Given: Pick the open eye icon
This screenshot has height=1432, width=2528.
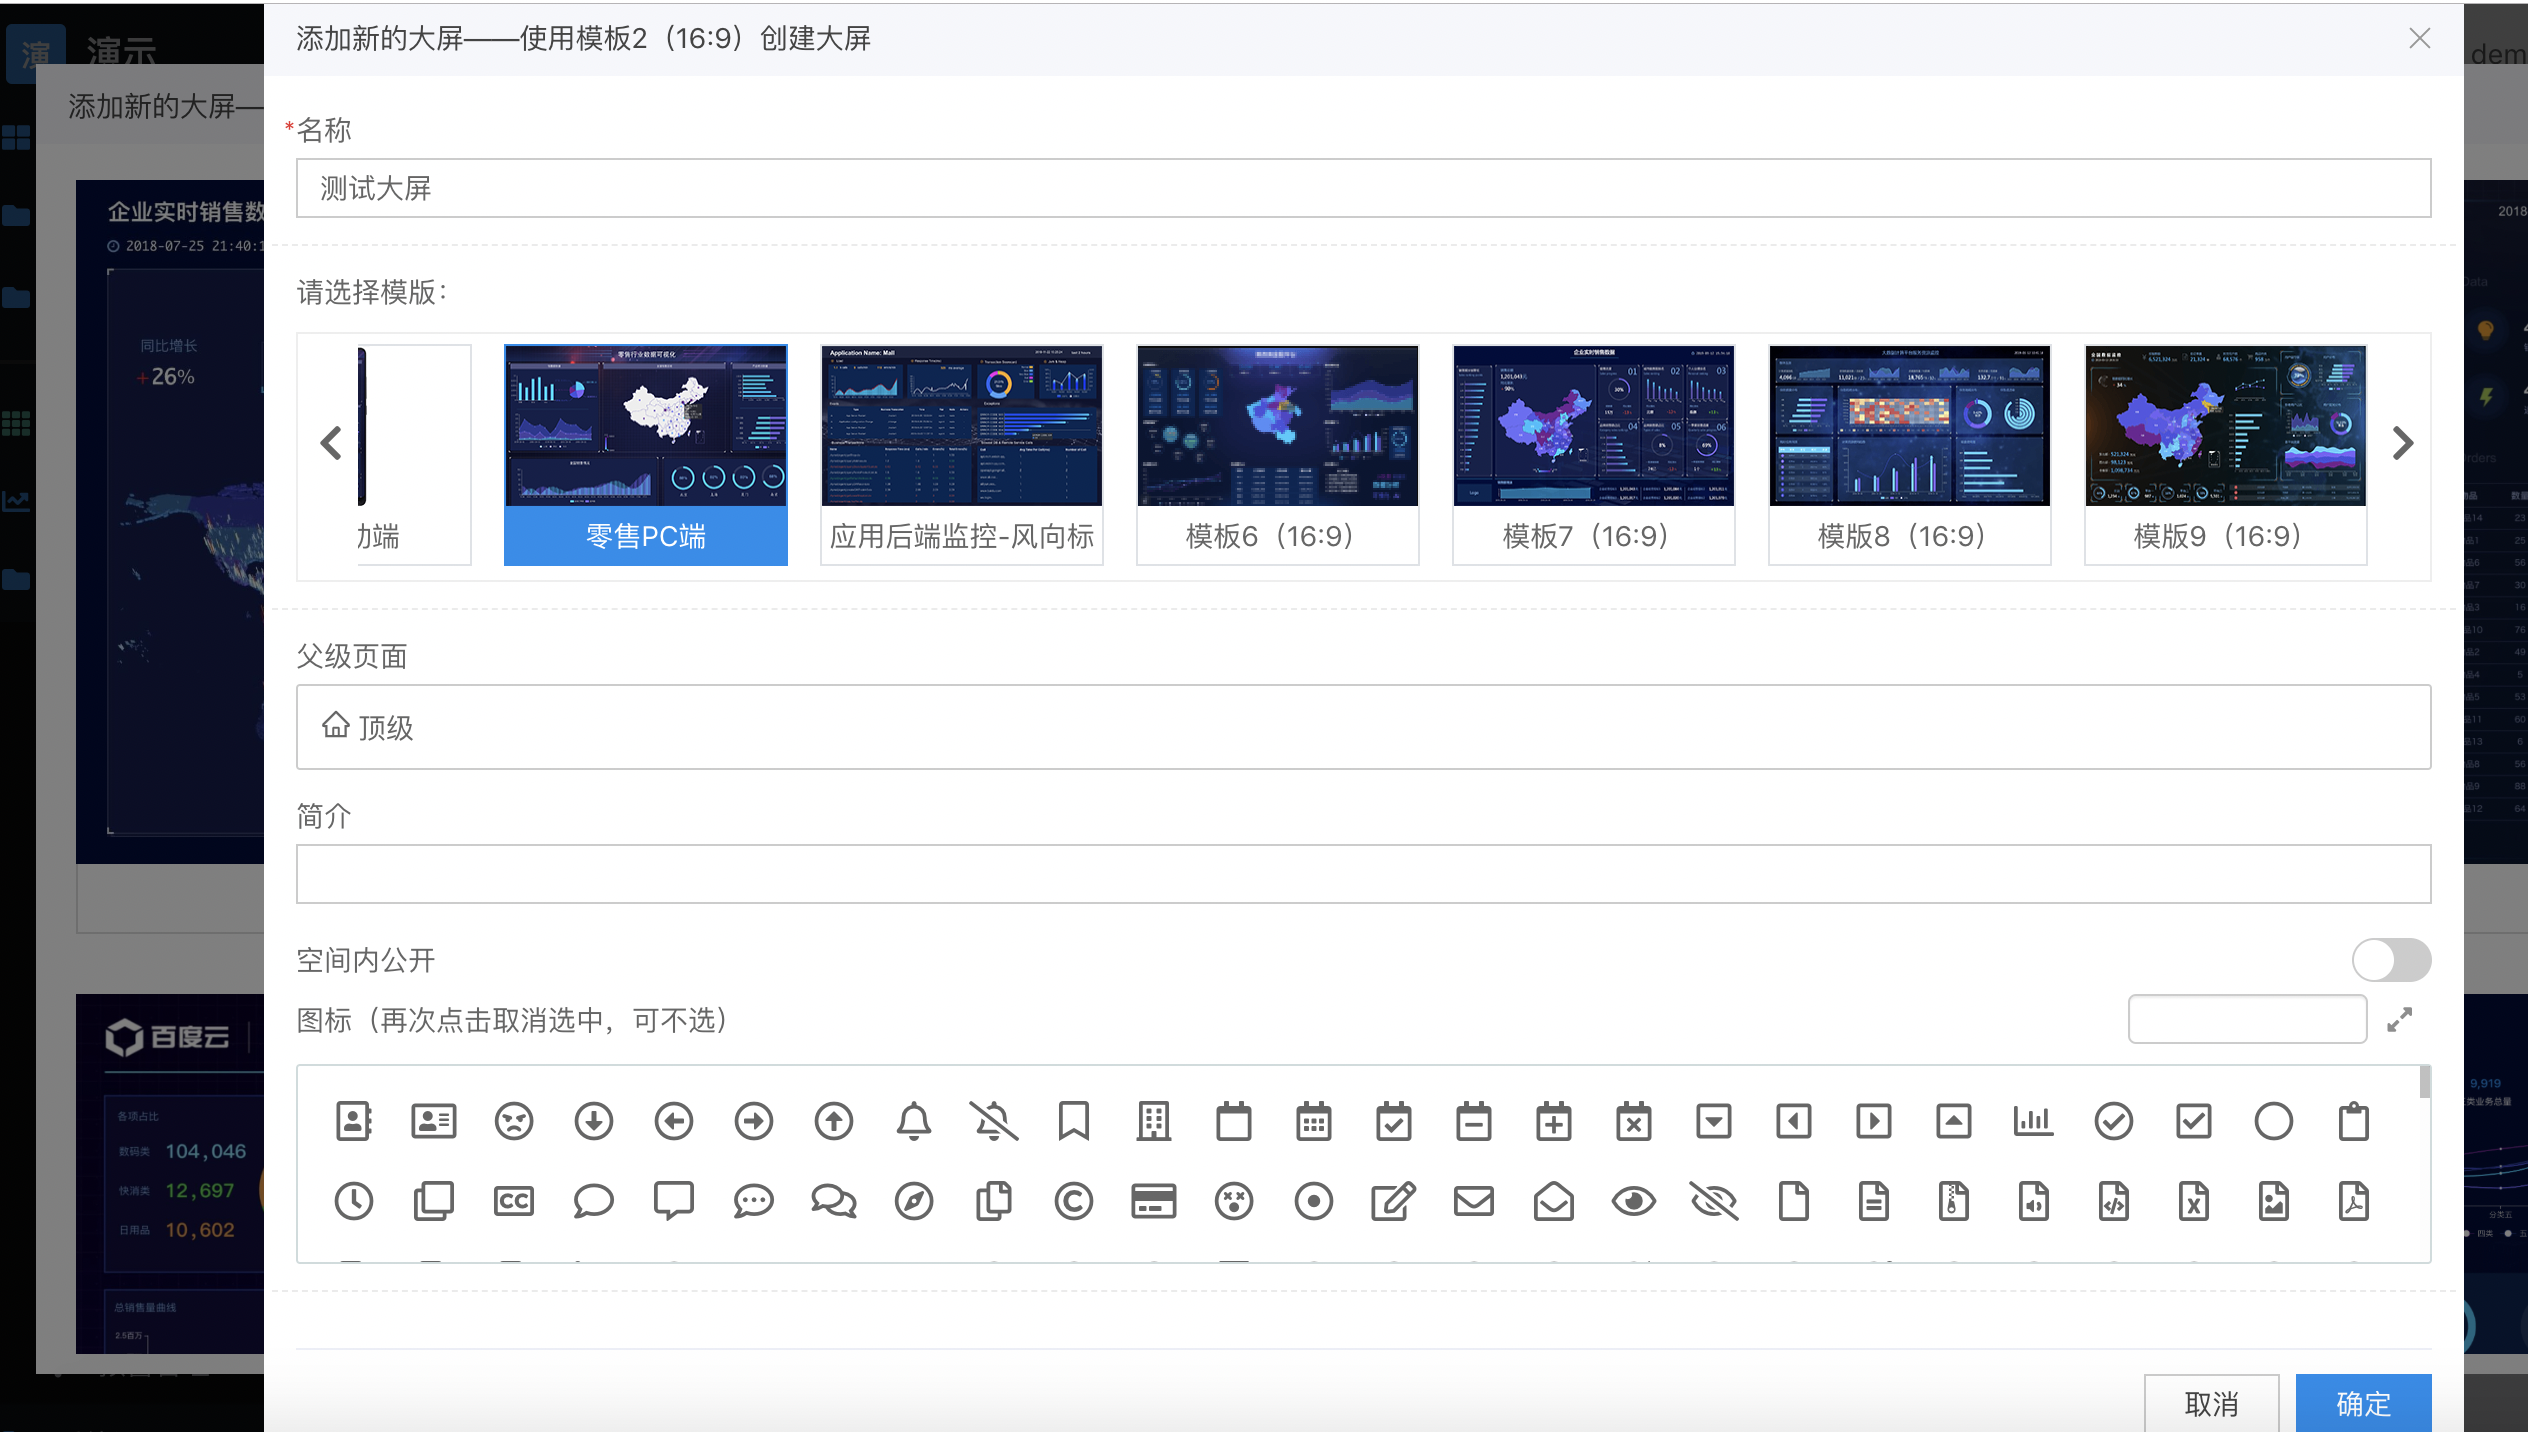Looking at the screenshot, I should (1634, 1201).
